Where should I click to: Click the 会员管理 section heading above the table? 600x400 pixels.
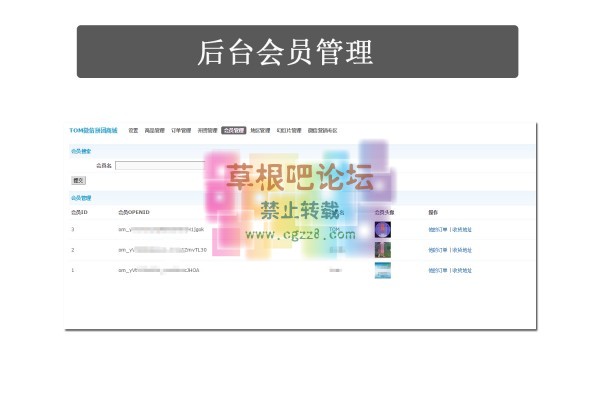click(x=81, y=198)
